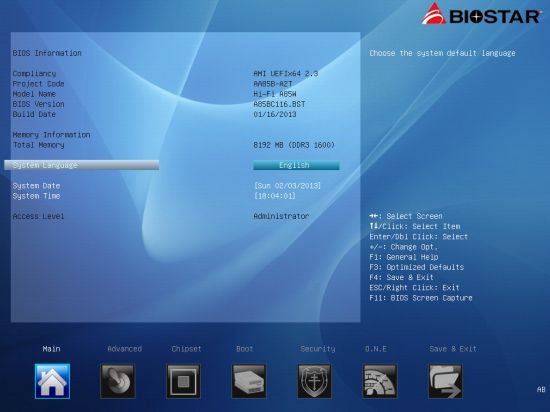This screenshot has width=550, height=412.
Task: Click the Main home icon
Action: pos(52,381)
